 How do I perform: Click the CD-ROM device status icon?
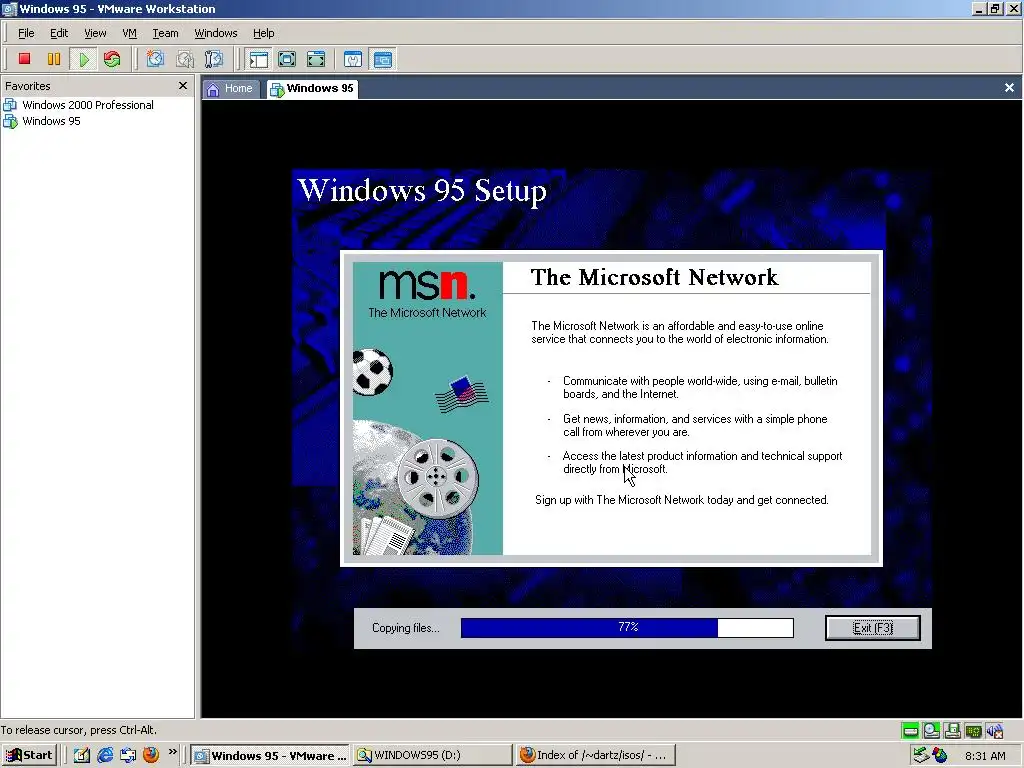(932, 731)
